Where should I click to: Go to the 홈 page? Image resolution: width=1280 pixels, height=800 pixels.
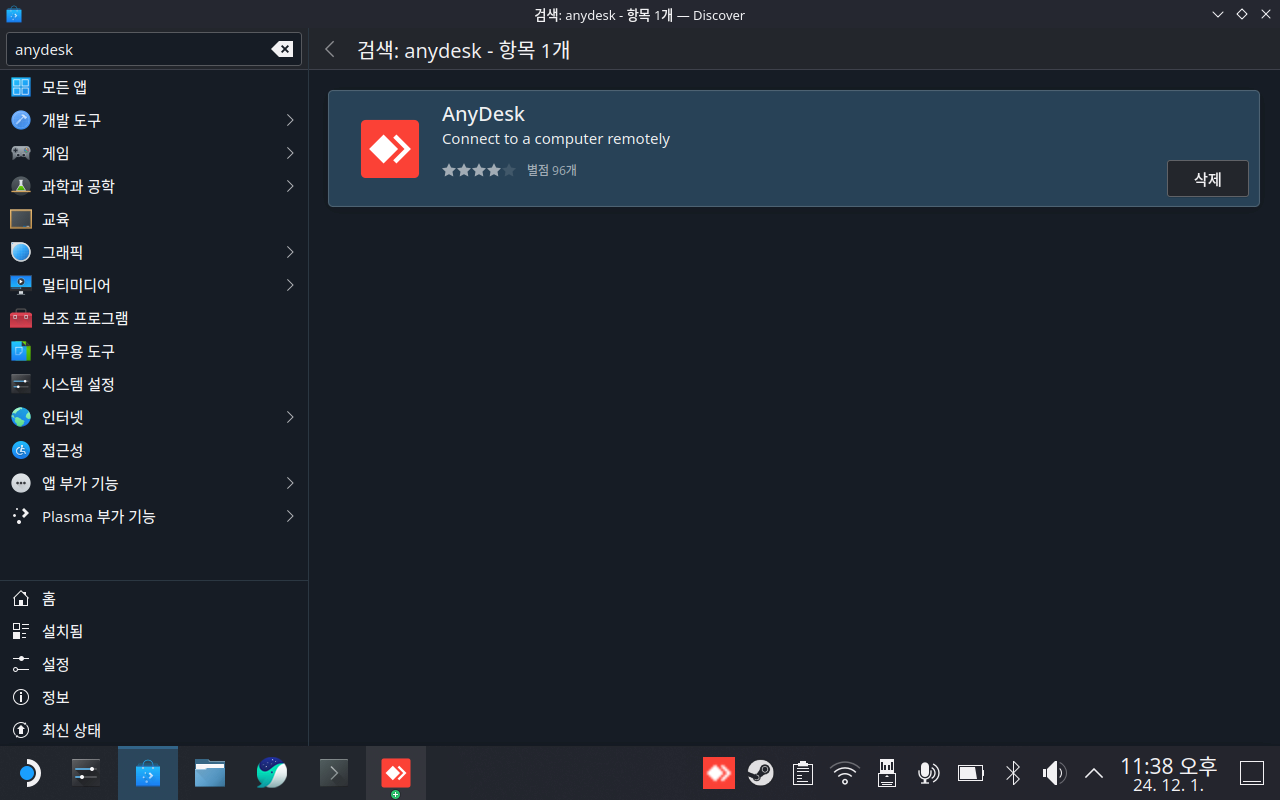pos(154,598)
